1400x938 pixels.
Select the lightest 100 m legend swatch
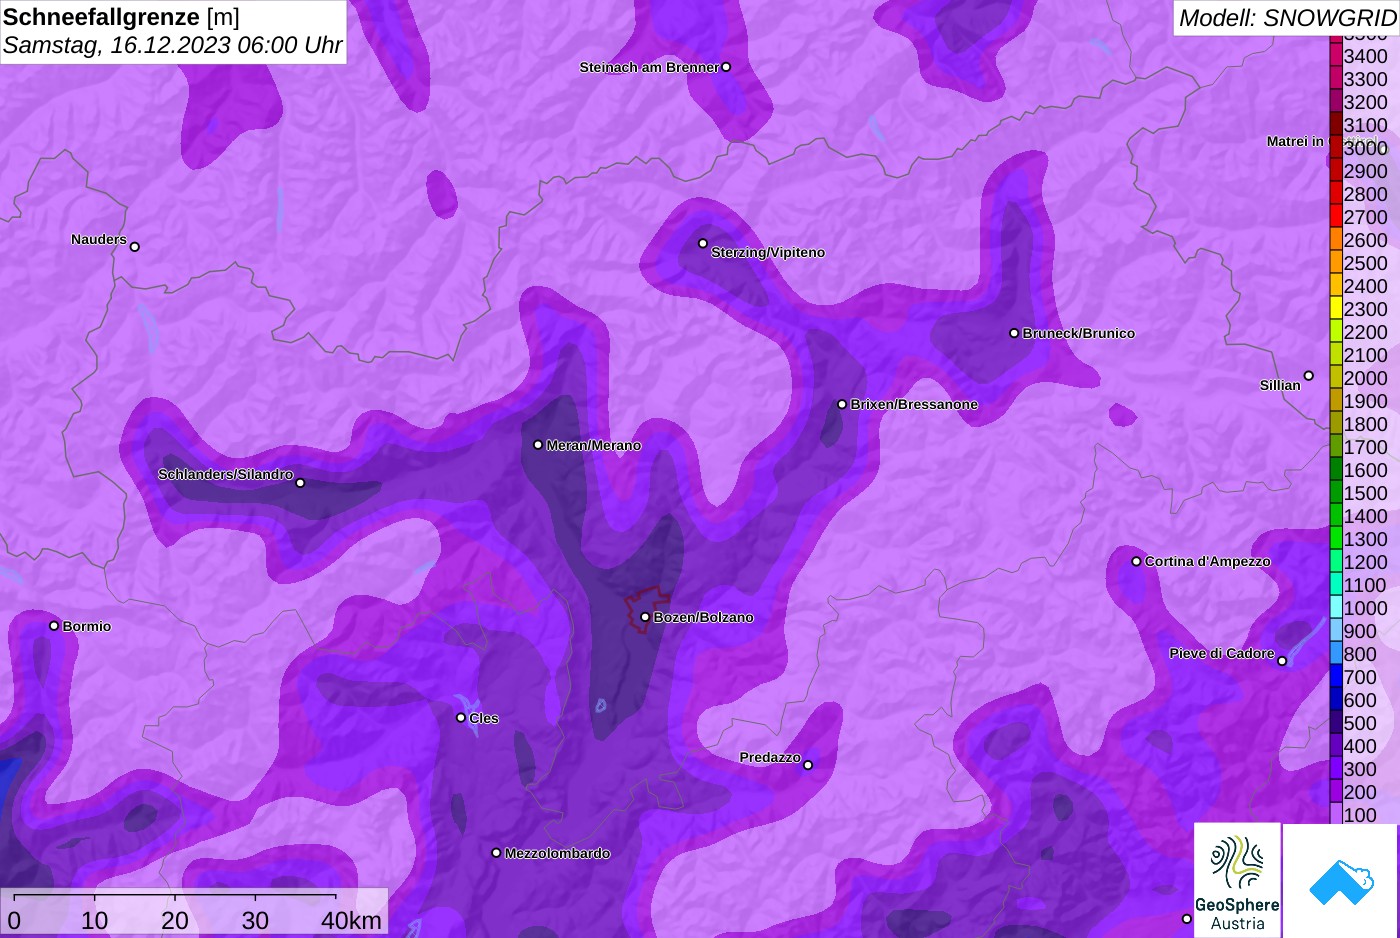[x=1335, y=813]
